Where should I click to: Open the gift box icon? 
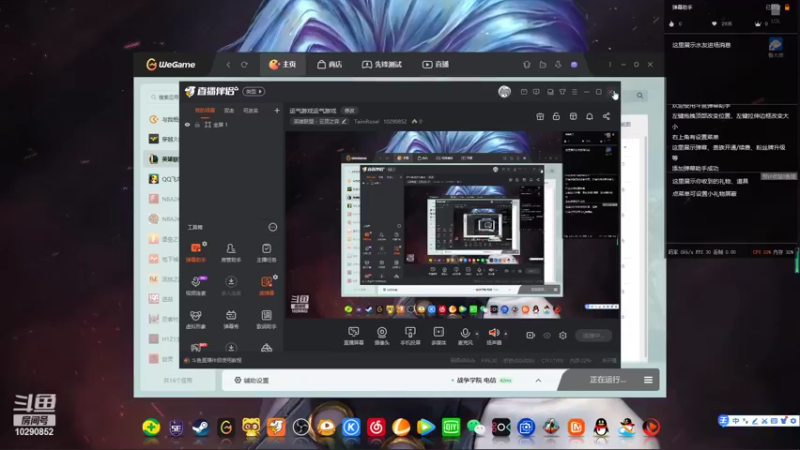540,116
